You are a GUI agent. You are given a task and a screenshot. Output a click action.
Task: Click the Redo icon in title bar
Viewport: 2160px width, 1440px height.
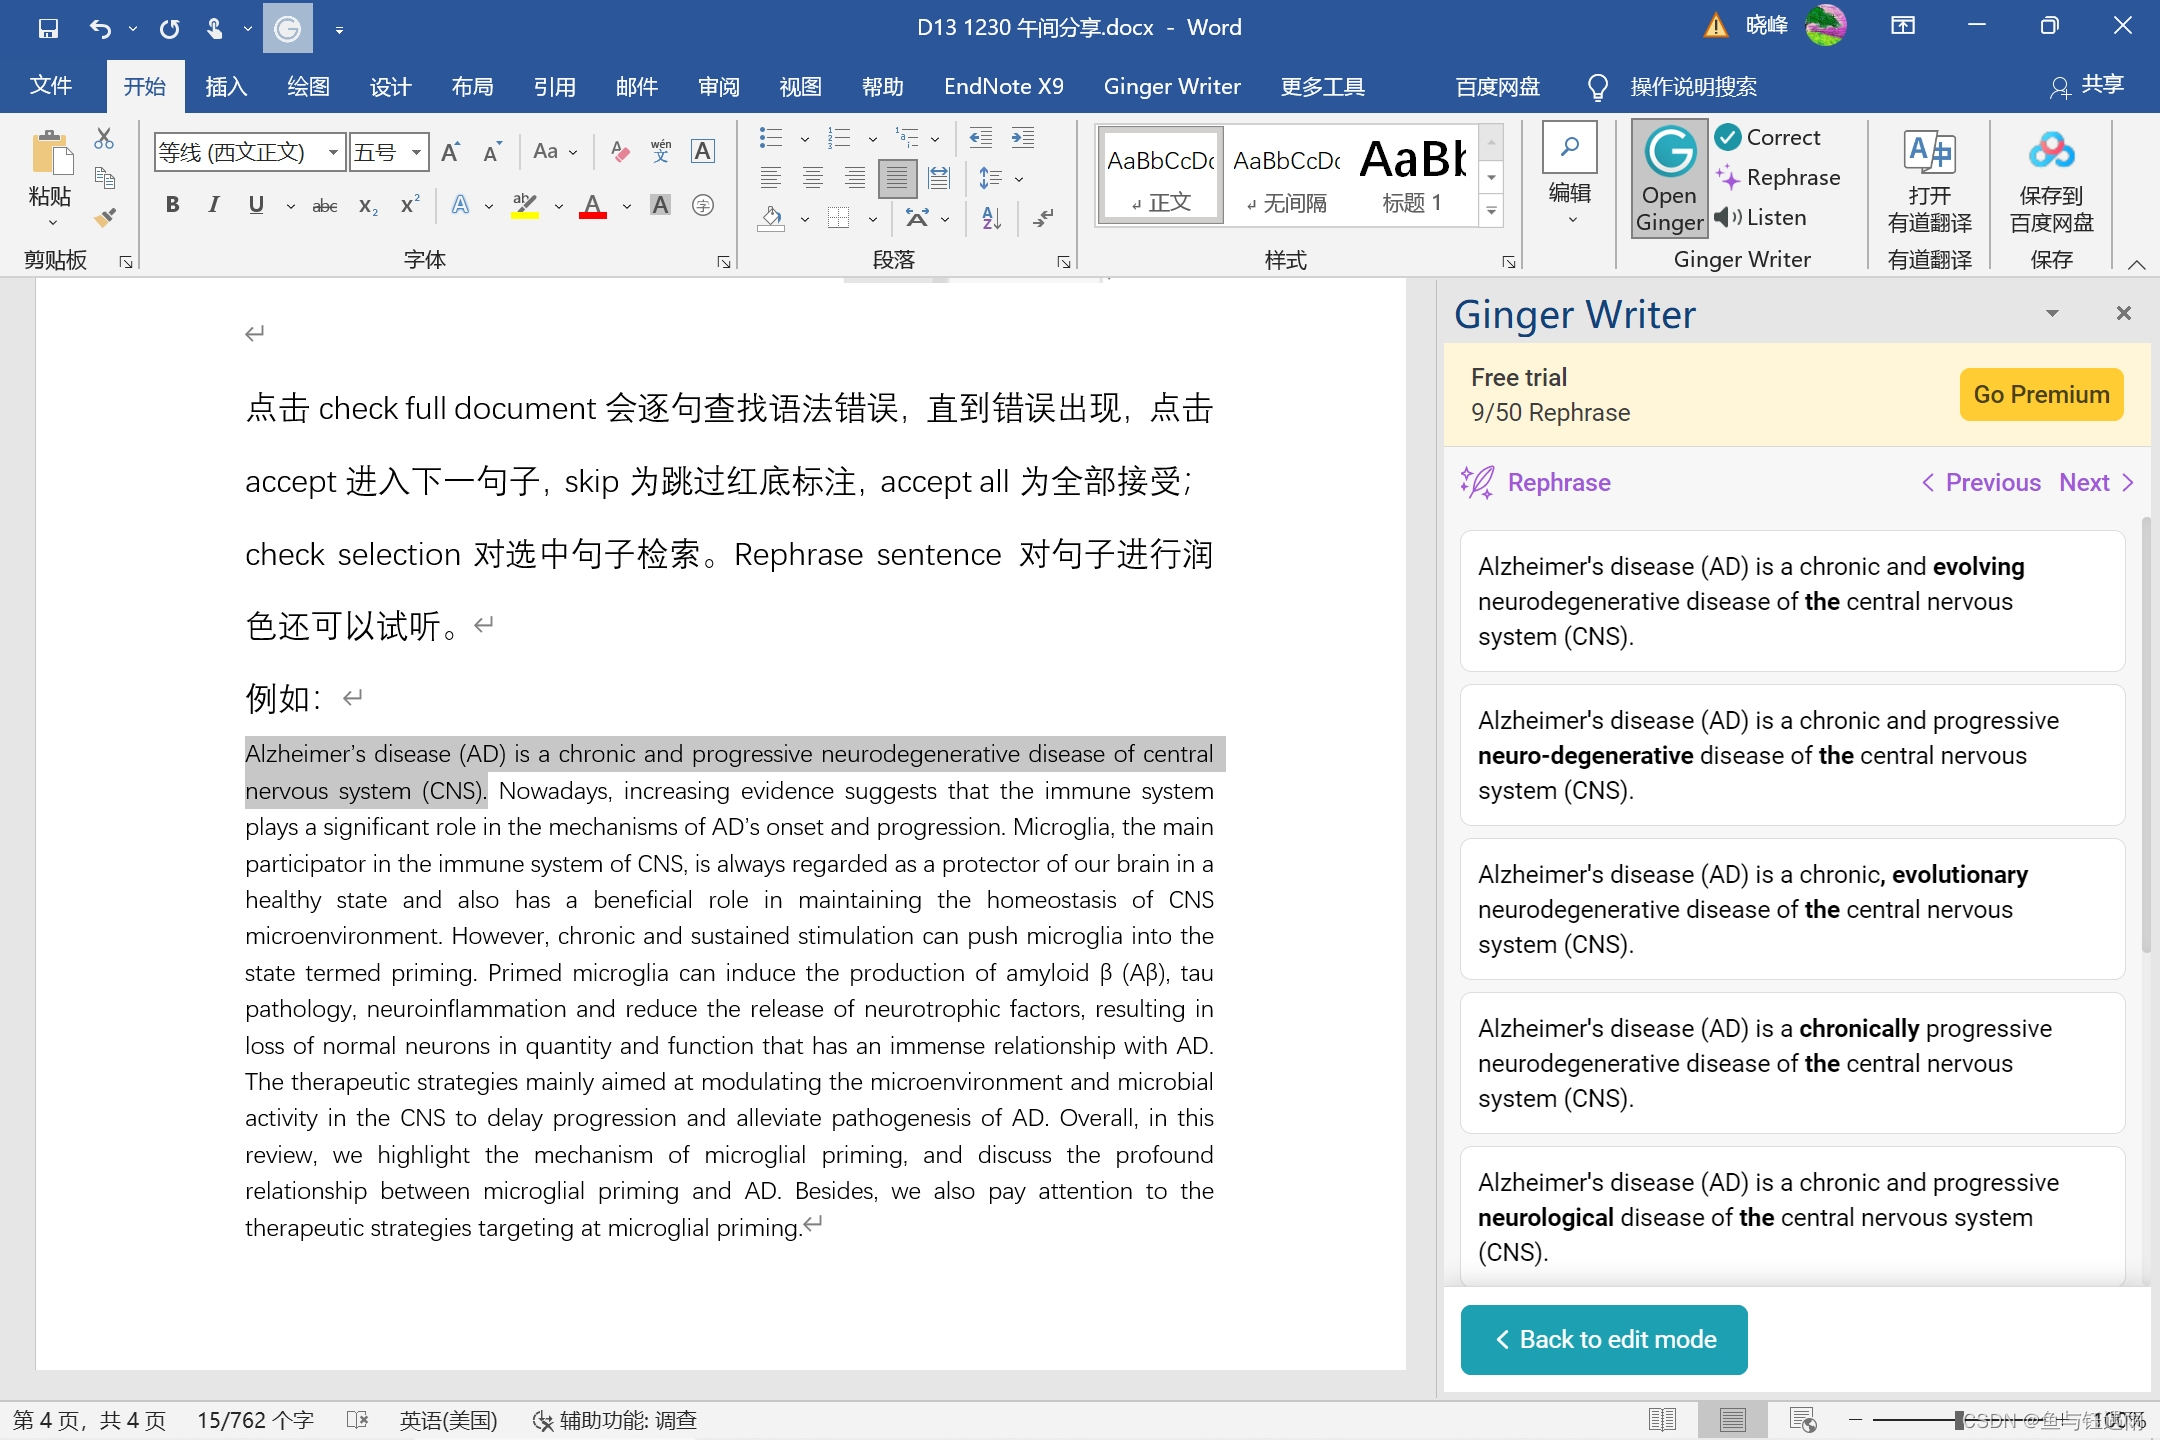pyautogui.click(x=169, y=28)
